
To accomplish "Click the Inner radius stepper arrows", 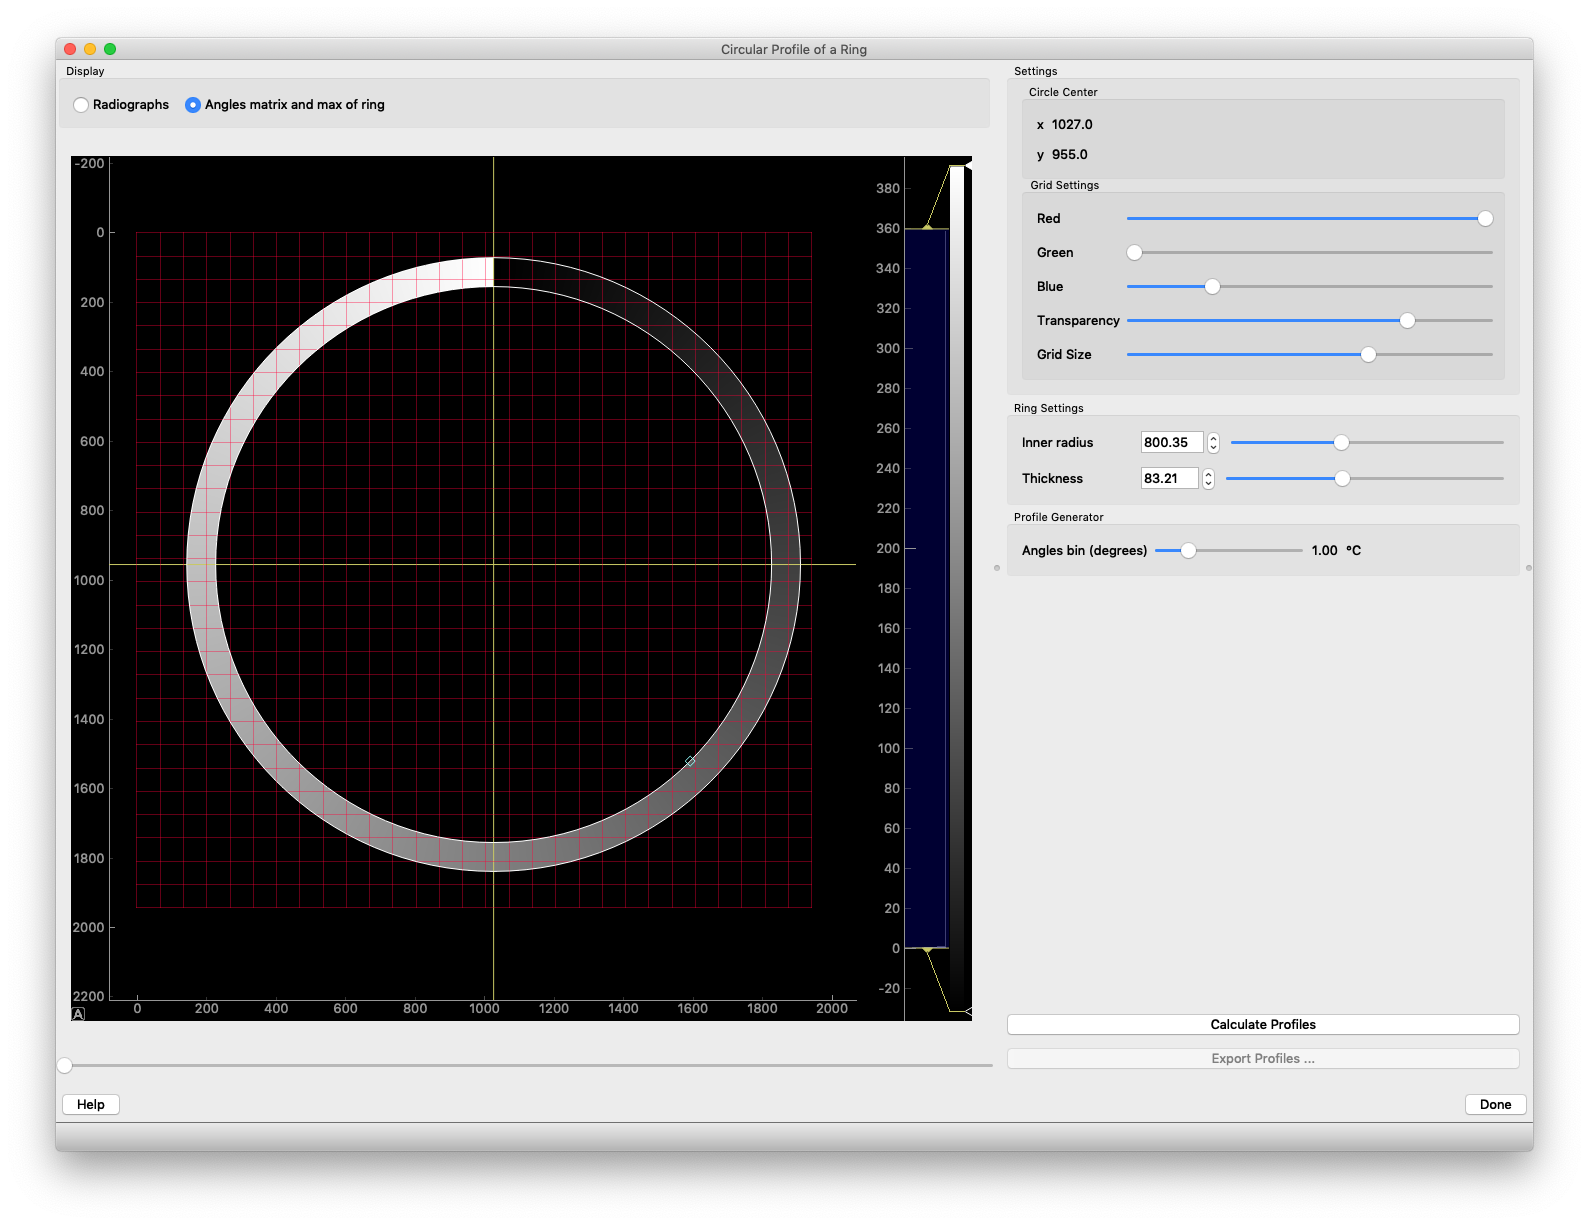I will coord(1213,443).
